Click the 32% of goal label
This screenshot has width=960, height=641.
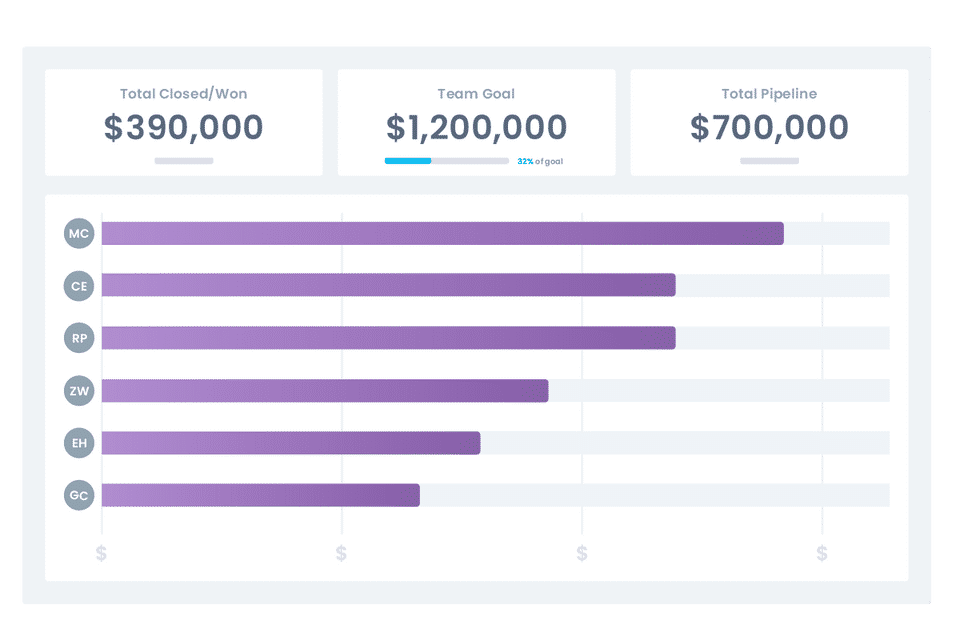(x=540, y=161)
